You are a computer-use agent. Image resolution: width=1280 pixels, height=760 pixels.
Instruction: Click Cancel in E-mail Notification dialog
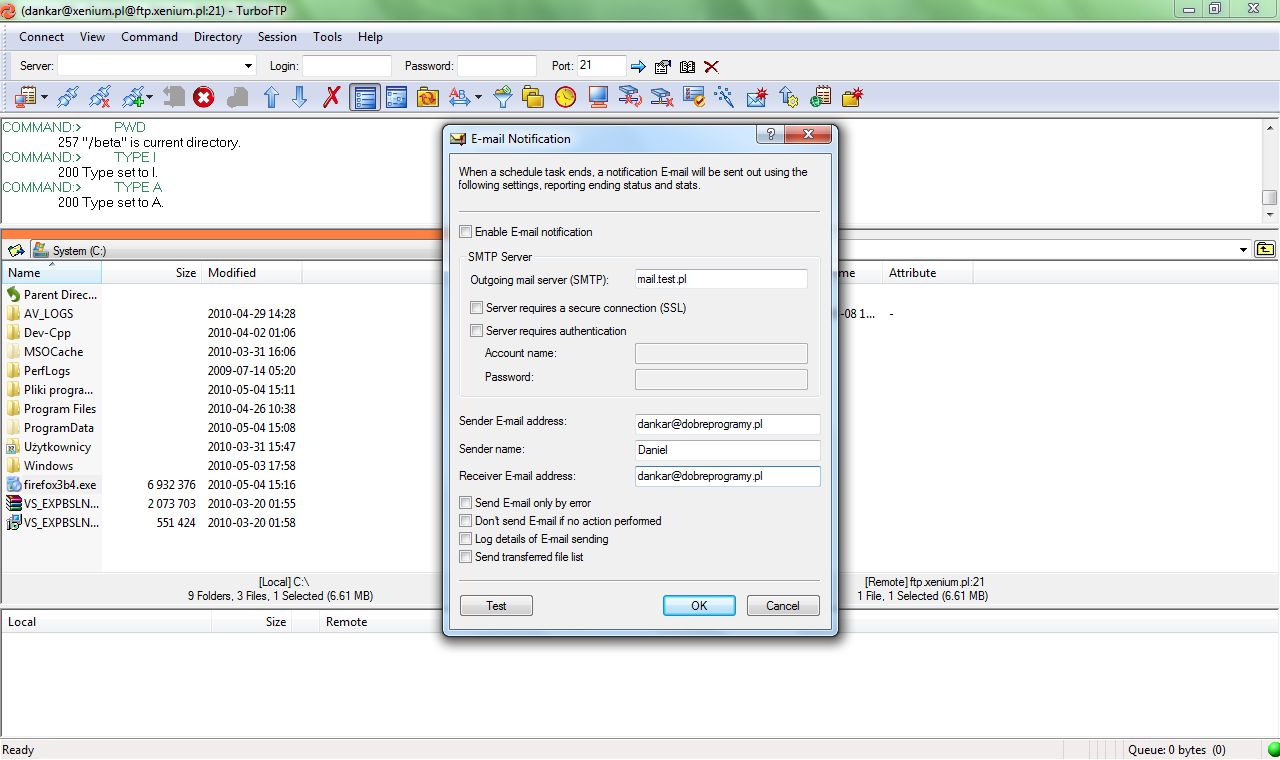pos(783,605)
